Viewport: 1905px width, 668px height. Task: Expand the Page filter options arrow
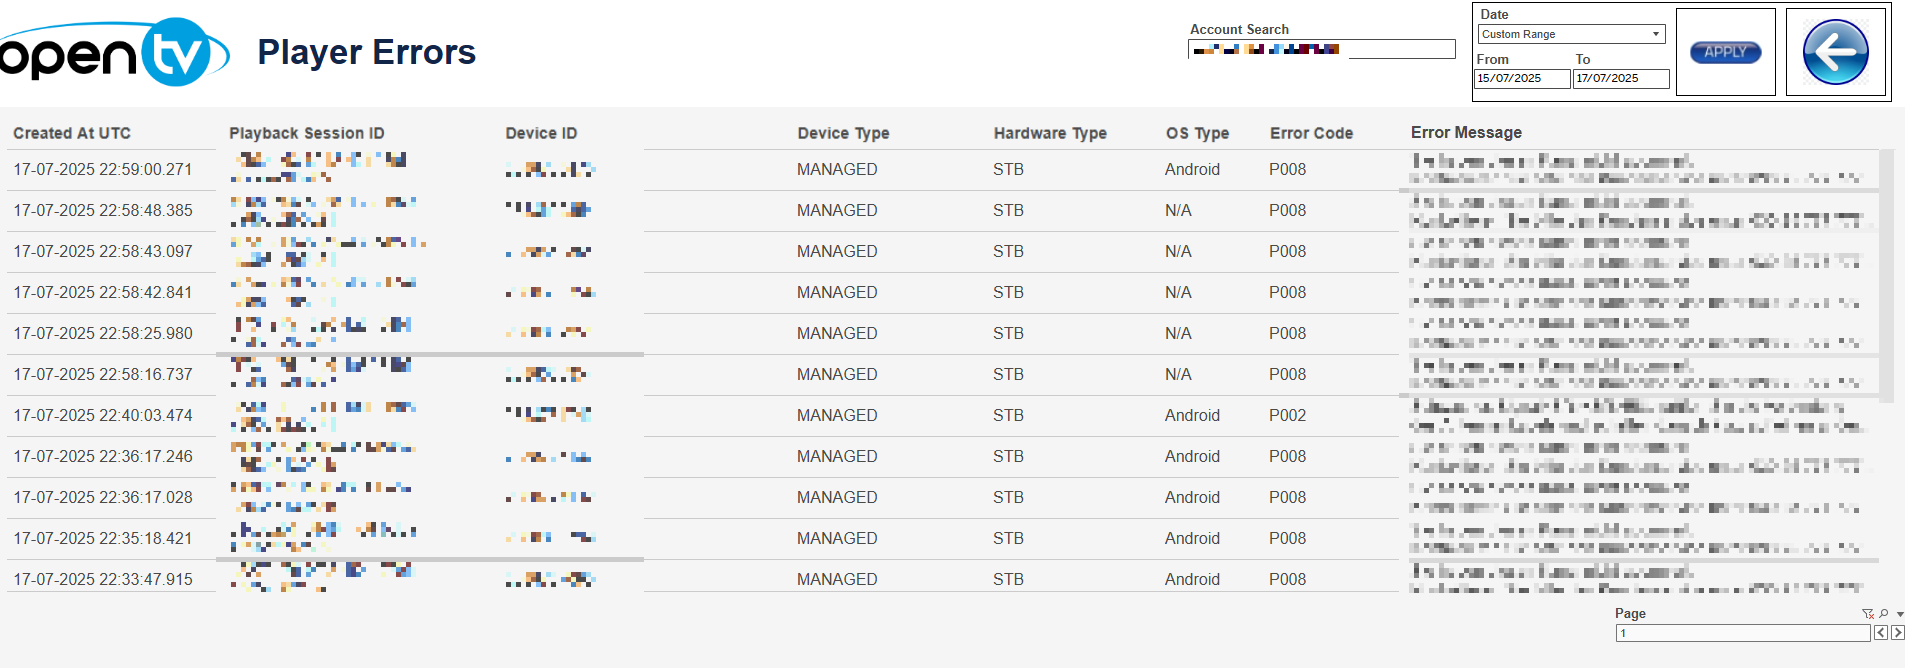1900,614
